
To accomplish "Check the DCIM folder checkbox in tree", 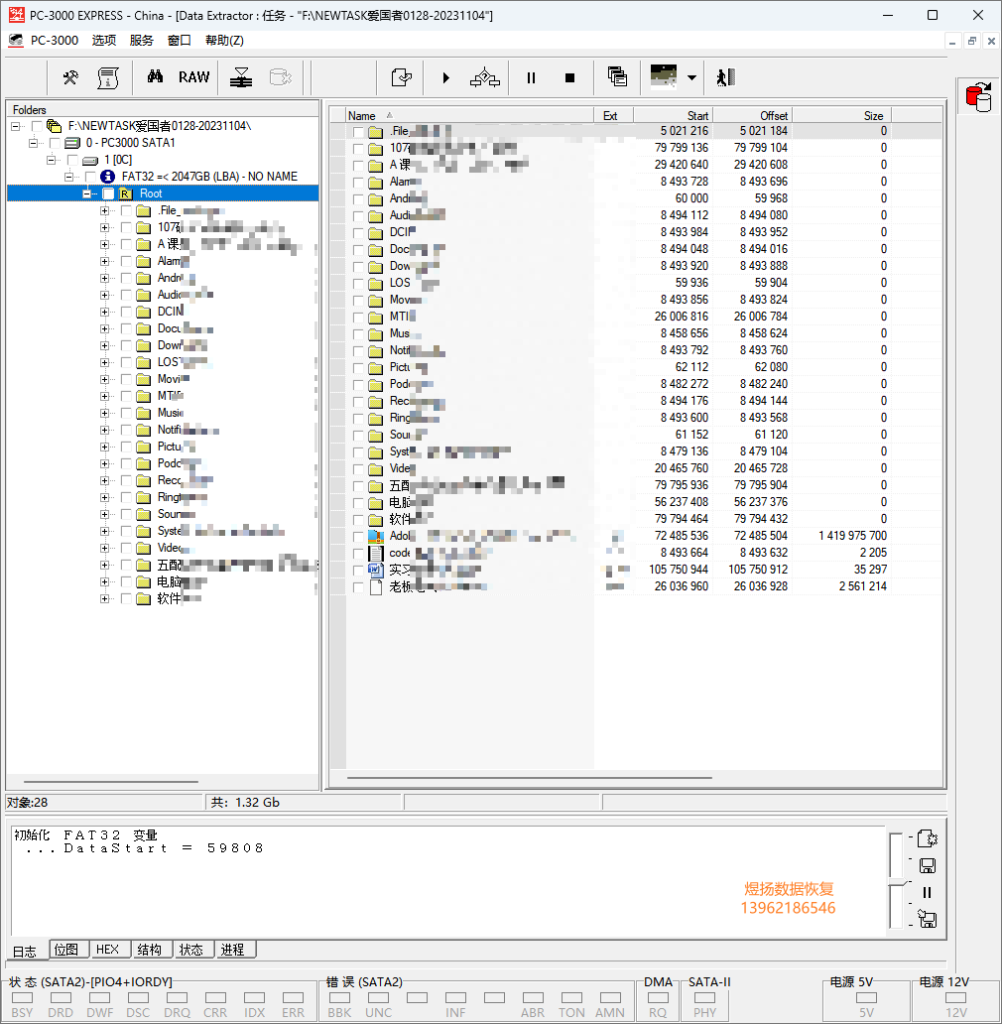I will 126,312.
